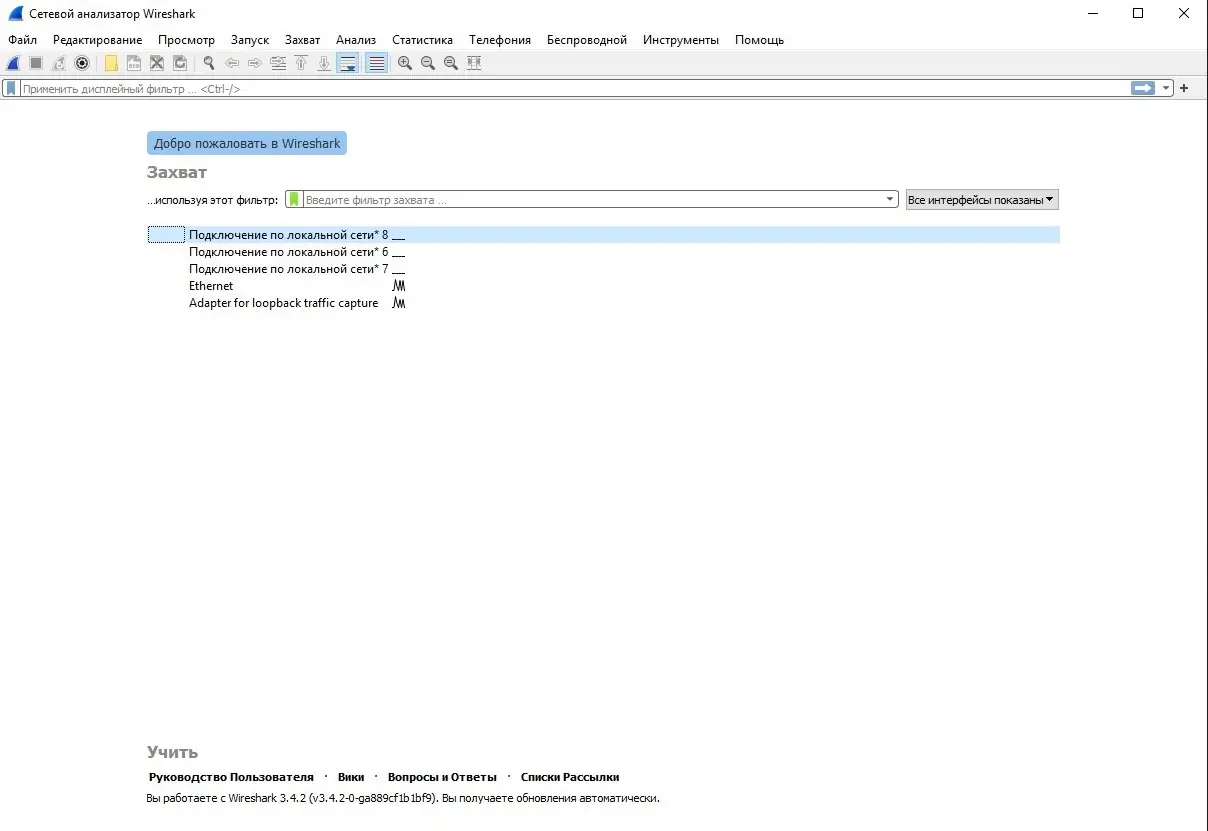Click the Ethernet traffic sparkline
This screenshot has height=831, width=1208.
pyautogui.click(x=398, y=286)
